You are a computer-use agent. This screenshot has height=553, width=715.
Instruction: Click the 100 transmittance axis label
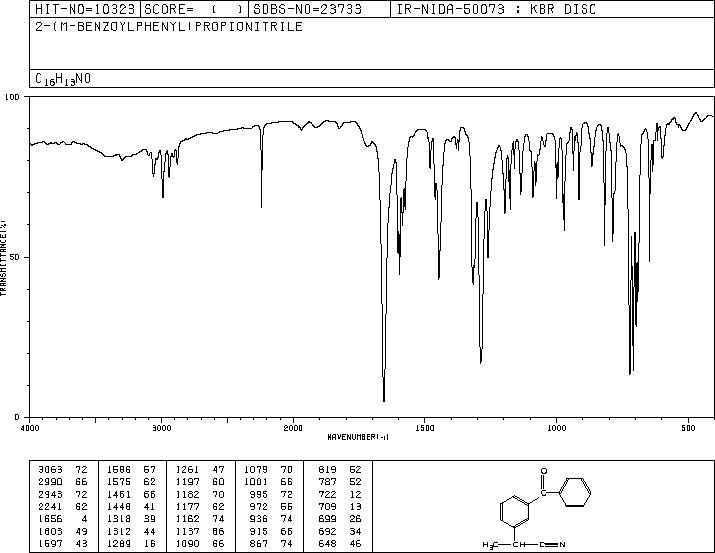click(12, 97)
